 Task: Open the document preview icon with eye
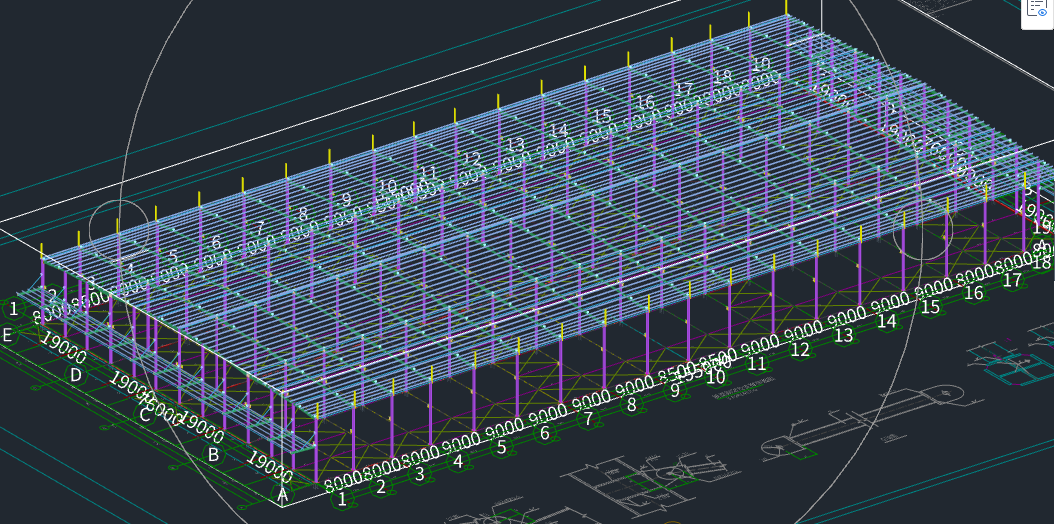[x=1038, y=9]
